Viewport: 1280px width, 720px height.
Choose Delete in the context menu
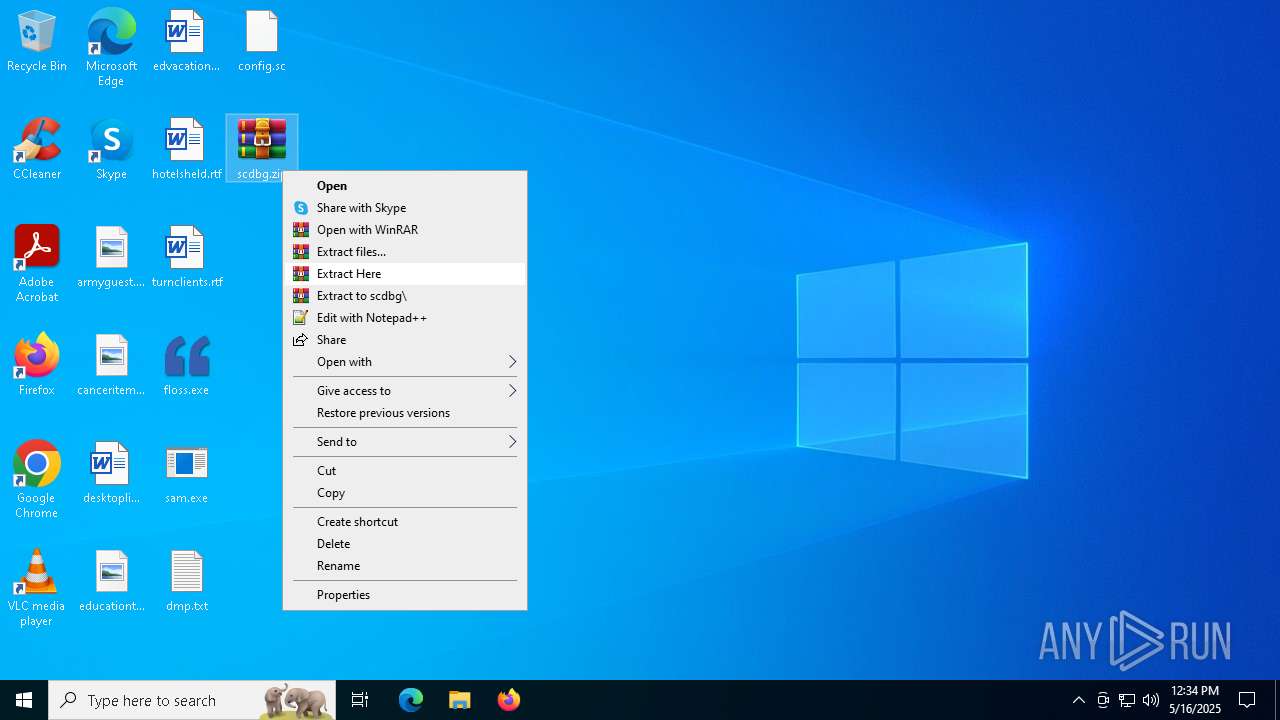405,544
